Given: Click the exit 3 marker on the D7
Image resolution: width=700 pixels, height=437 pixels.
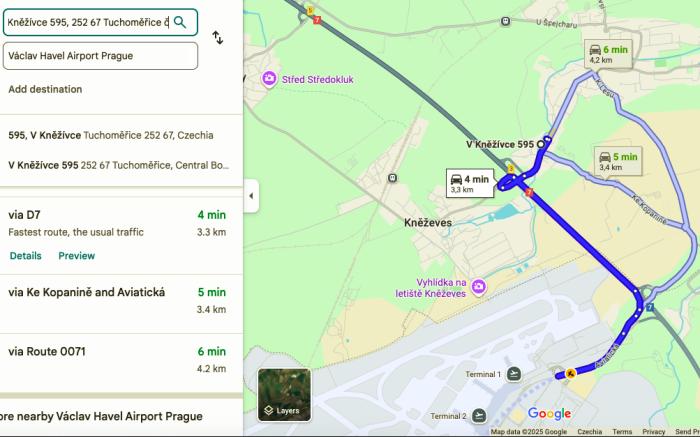Looking at the screenshot, I should [x=511, y=168].
